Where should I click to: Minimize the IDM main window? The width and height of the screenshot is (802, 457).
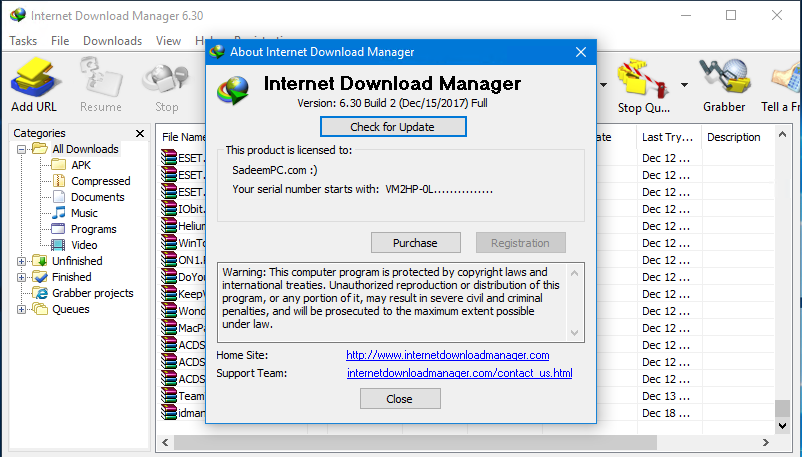[x=686, y=15]
